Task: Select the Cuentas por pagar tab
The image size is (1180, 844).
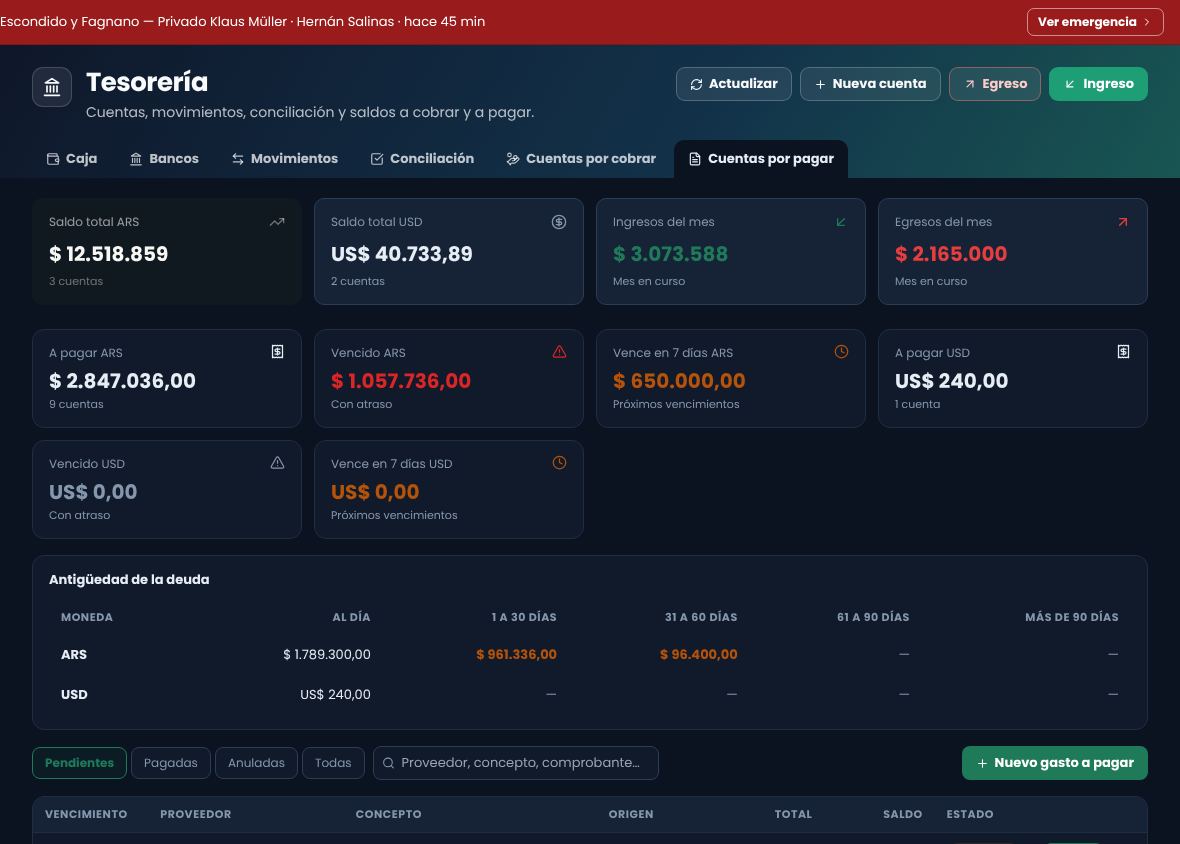Action: coord(761,159)
